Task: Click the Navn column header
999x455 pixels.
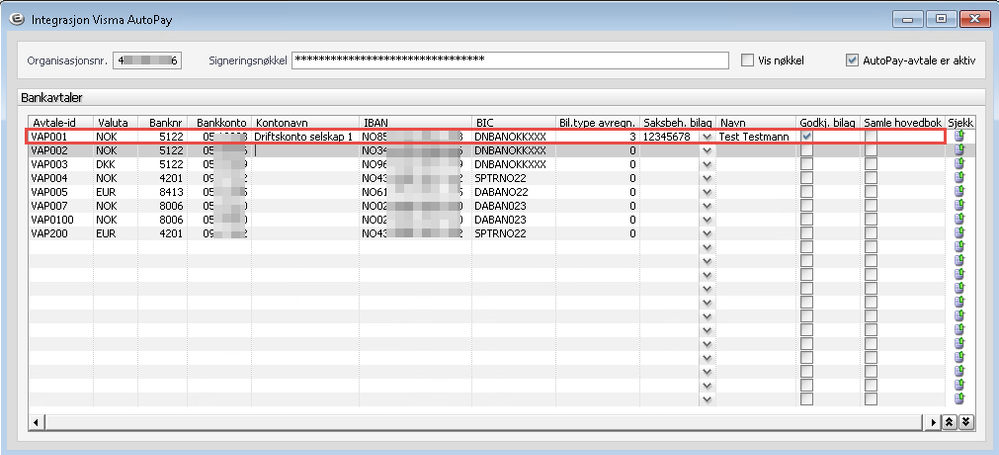Action: (x=756, y=122)
